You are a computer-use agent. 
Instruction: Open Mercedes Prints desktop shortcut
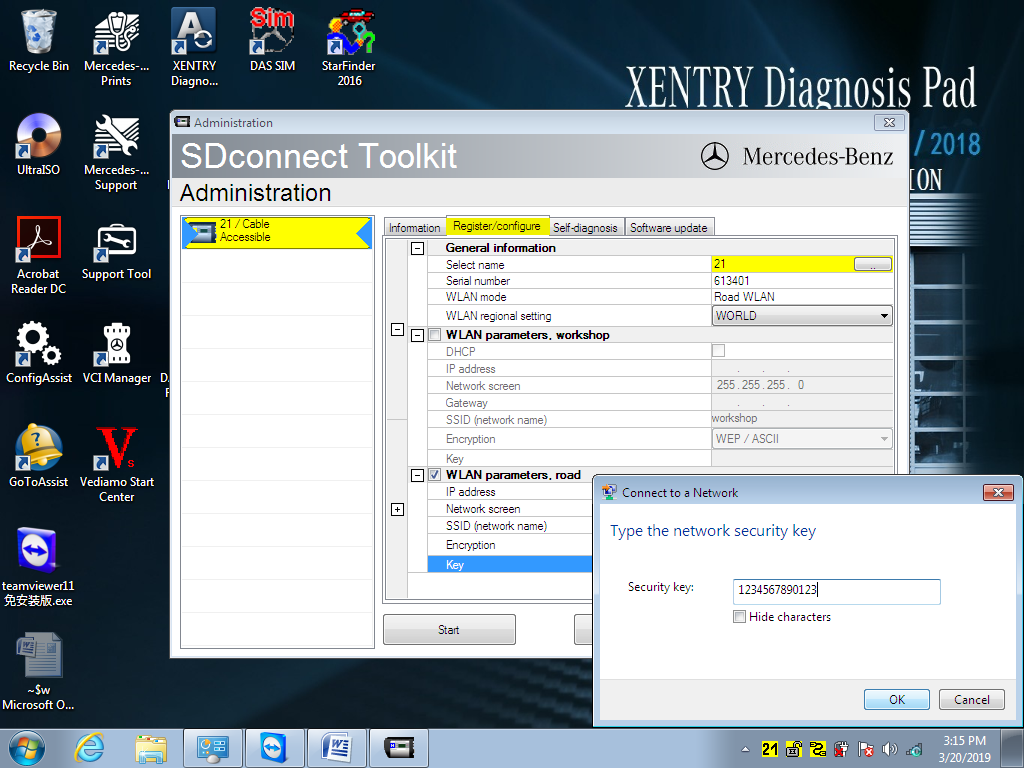click(x=116, y=48)
